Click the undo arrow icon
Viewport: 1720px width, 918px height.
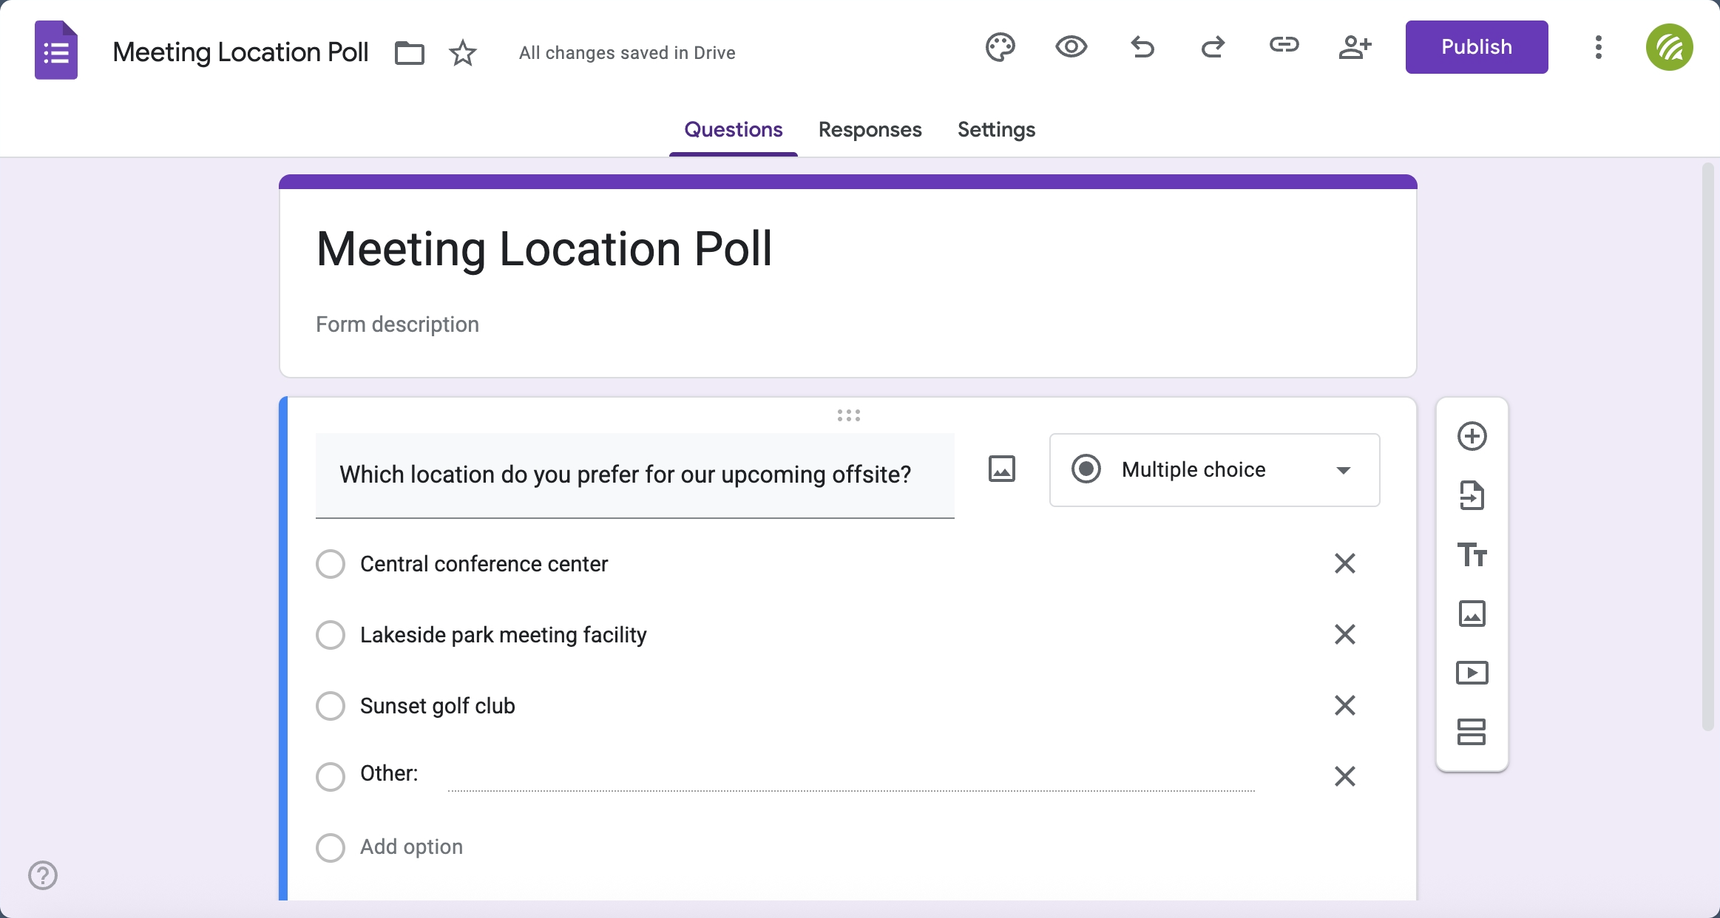tap(1142, 47)
